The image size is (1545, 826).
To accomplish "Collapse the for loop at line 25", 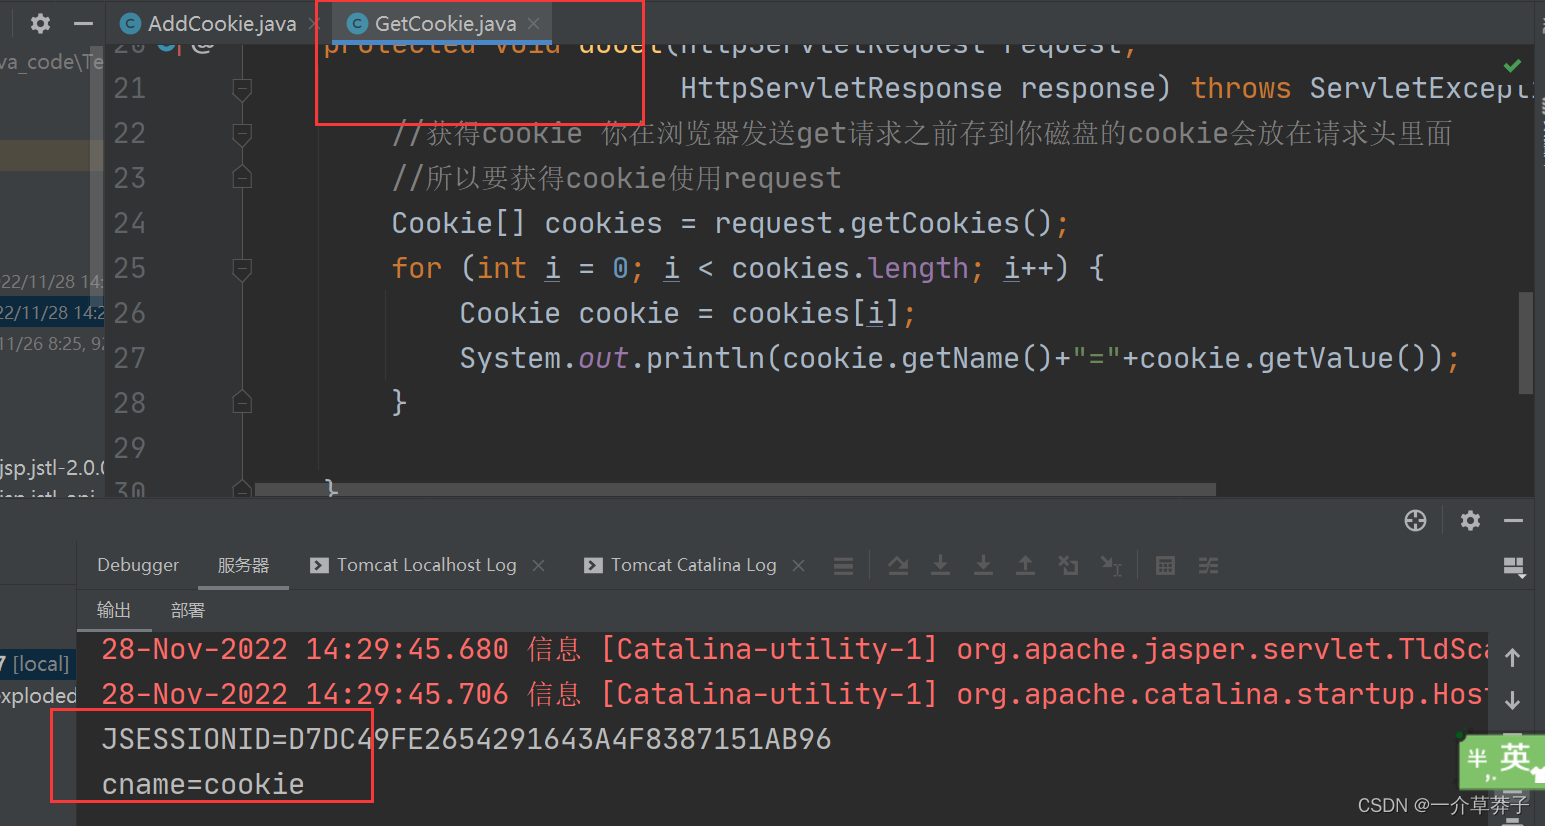I will click(242, 268).
